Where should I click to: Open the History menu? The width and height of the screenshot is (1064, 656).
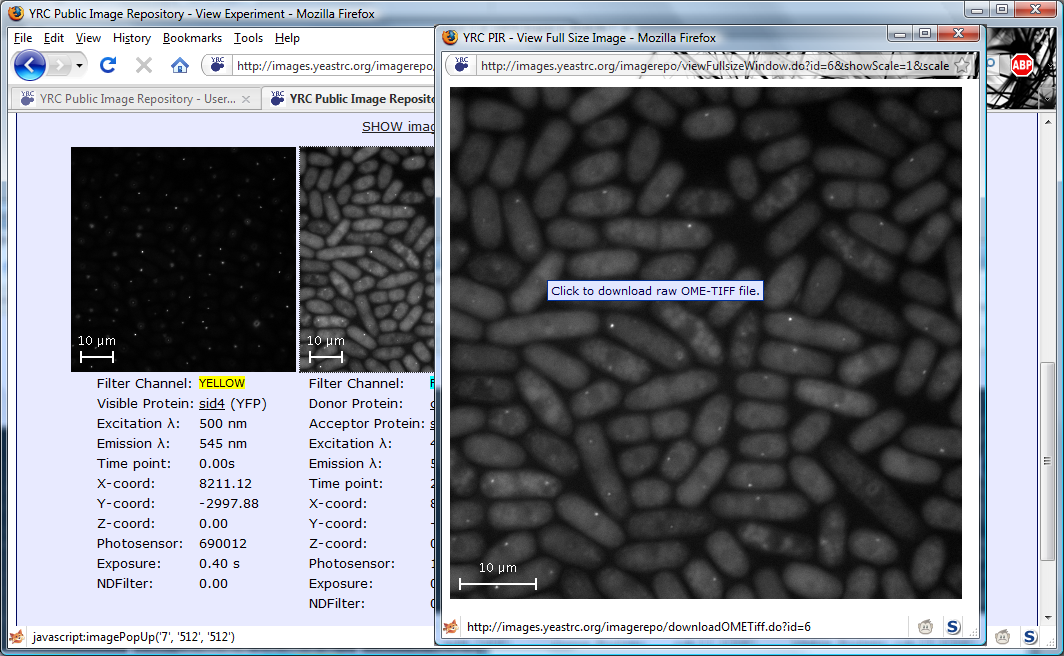pyautogui.click(x=132, y=38)
